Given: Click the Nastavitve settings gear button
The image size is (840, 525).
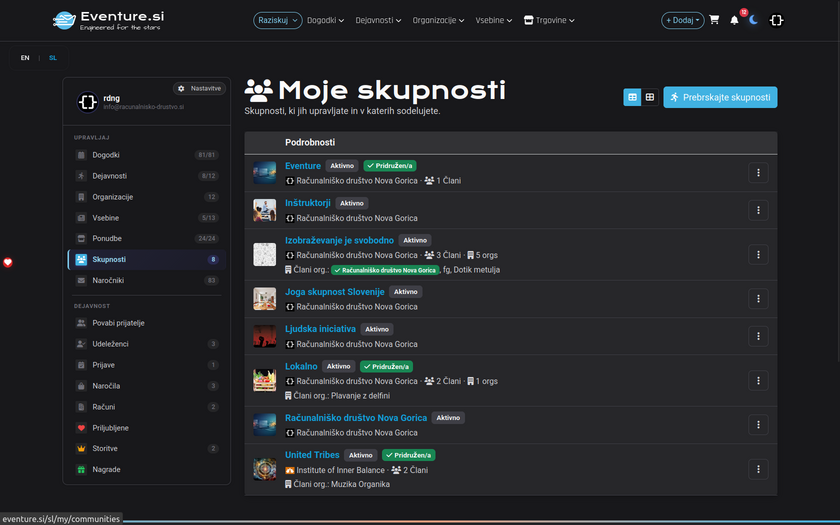Looking at the screenshot, I should coord(199,88).
